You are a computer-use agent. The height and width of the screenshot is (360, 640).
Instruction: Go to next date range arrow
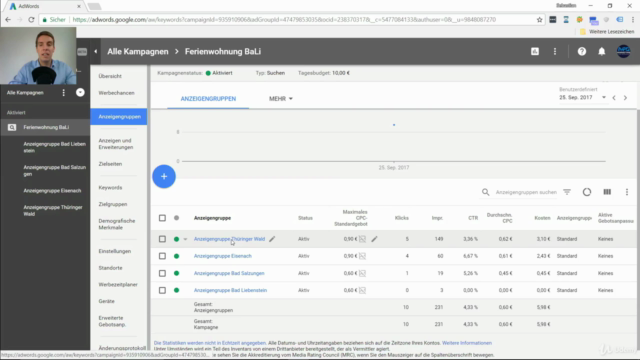(625, 98)
